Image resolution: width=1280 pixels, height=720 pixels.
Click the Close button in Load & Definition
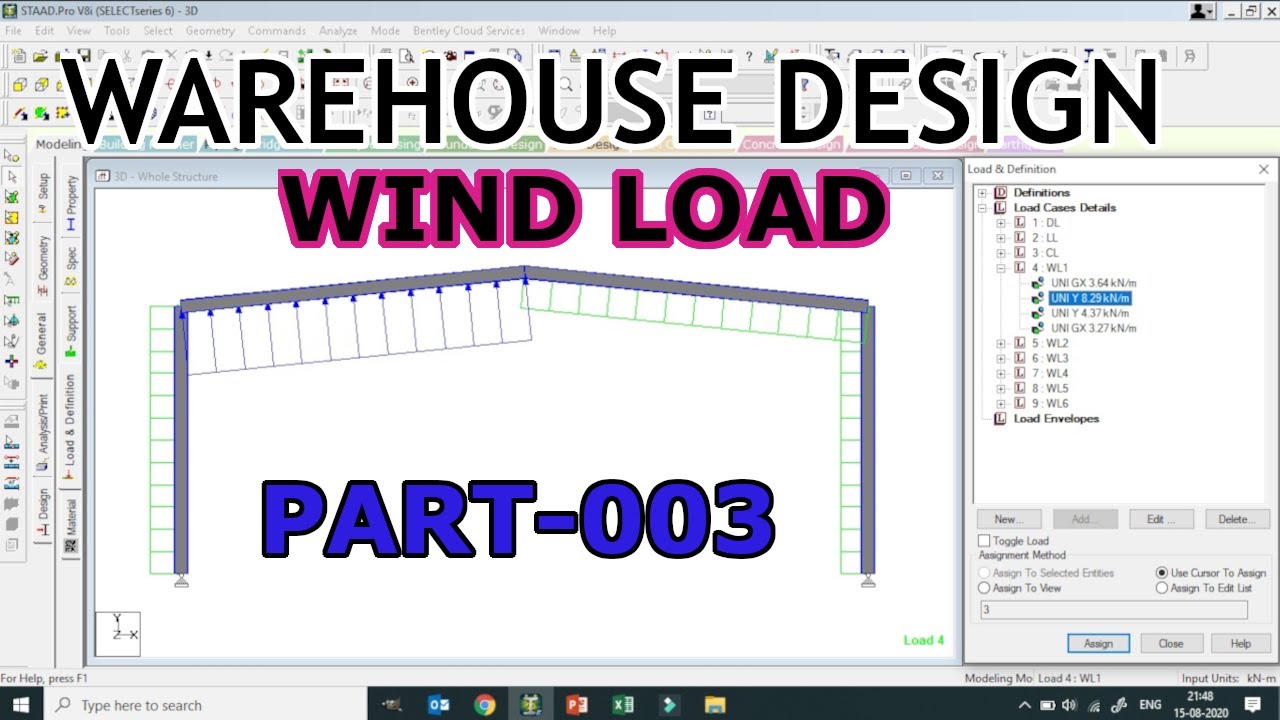(1170, 643)
